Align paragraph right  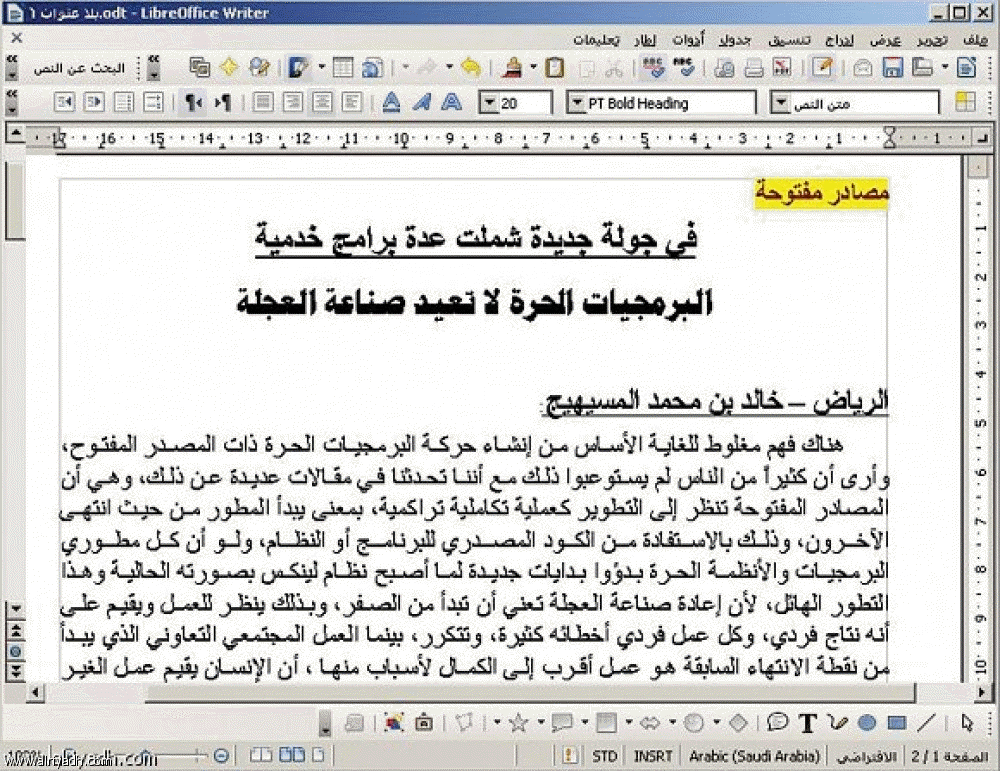(x=293, y=103)
